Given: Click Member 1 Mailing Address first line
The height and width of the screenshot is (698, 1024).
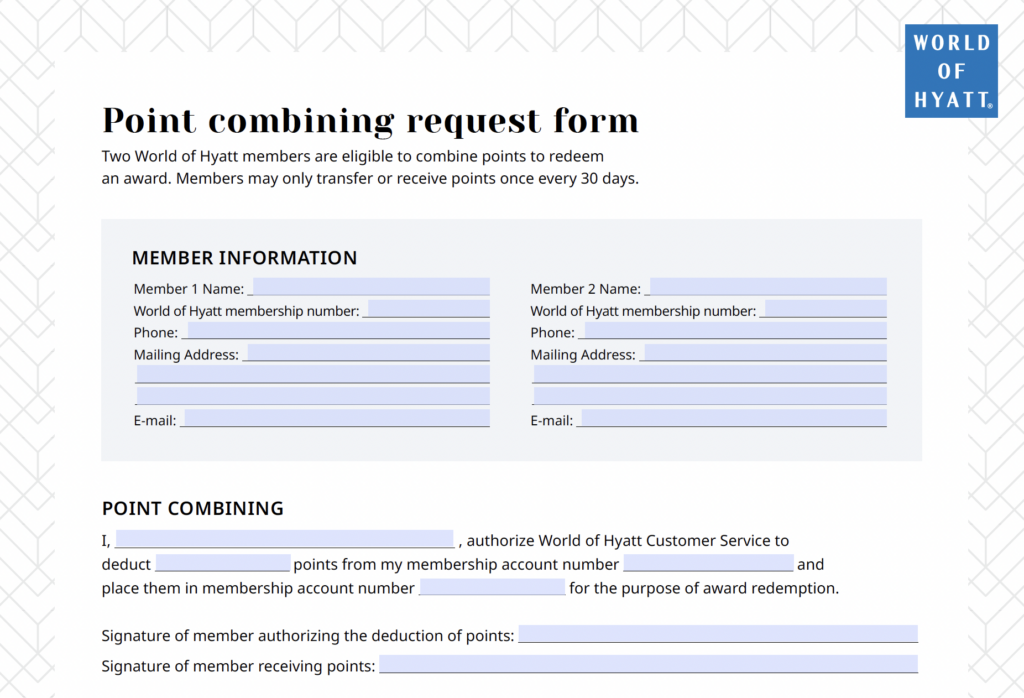Looking at the screenshot, I should [369, 353].
